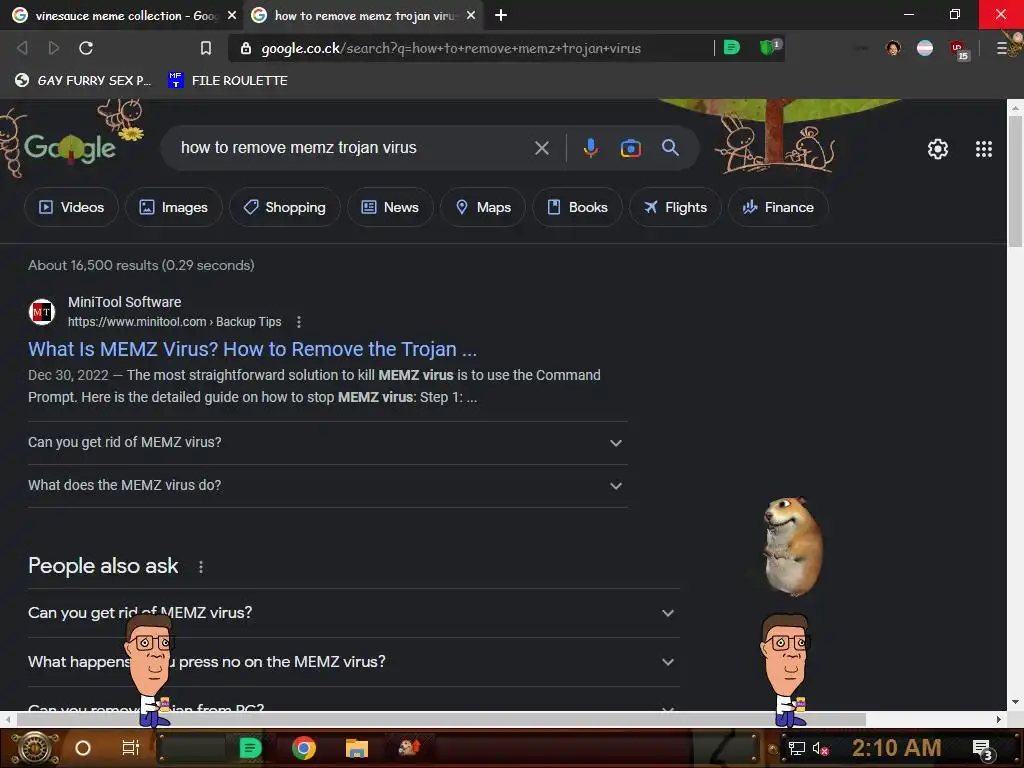Image resolution: width=1024 pixels, height=768 pixels.
Task: Open the browser hamburger menu
Action: click(1001, 48)
